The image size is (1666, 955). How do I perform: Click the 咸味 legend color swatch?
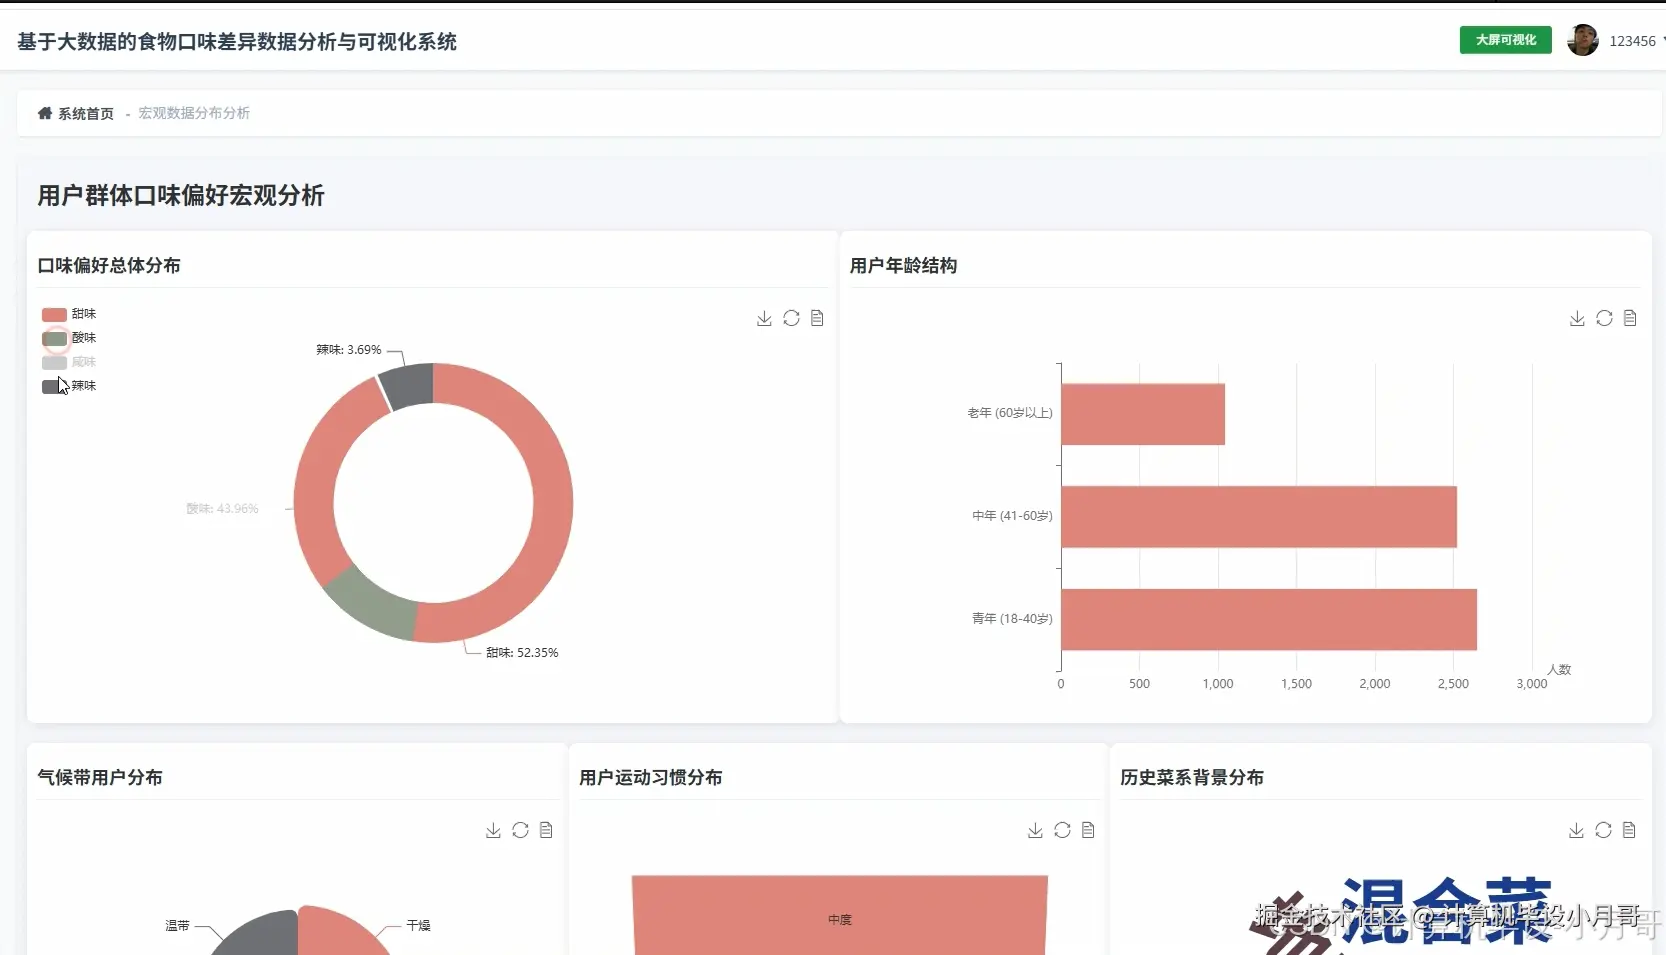coord(54,362)
